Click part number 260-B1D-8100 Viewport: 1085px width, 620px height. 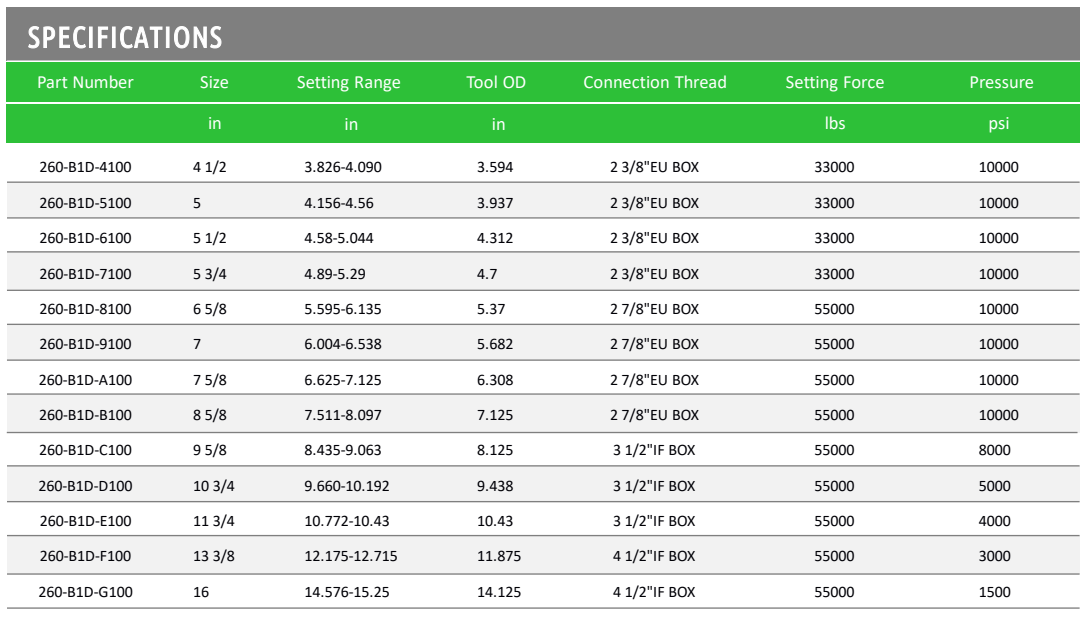pyautogui.click(x=85, y=309)
